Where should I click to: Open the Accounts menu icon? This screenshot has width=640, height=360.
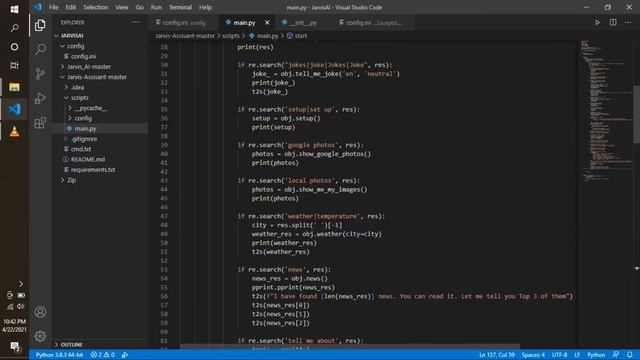[40, 312]
